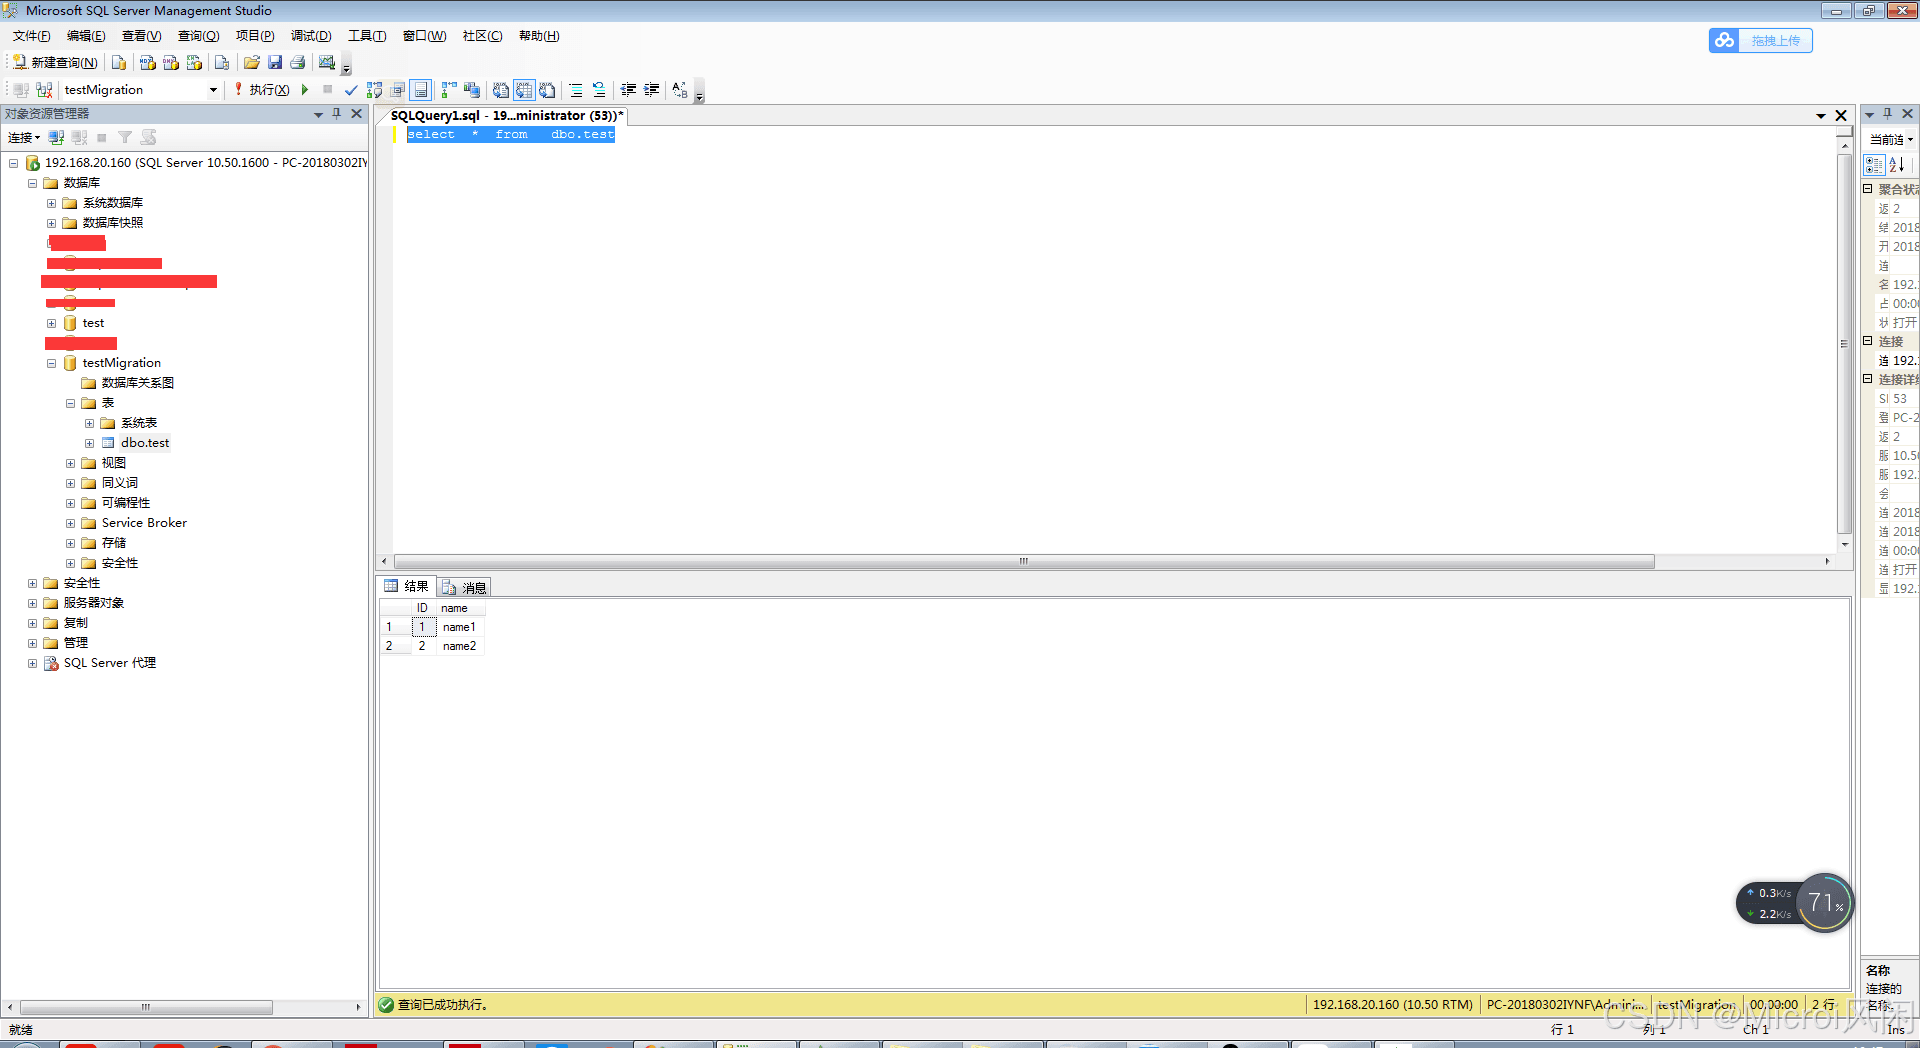Display the estimated execution plan
This screenshot has height=1048, width=1920.
(x=375, y=90)
